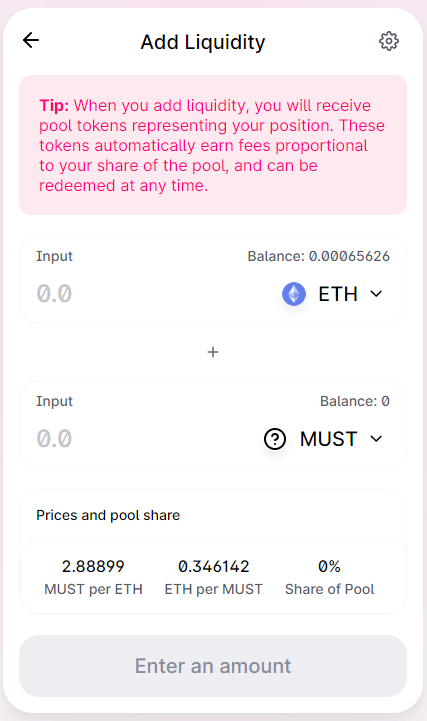Click the pink Tip message box

coord(213,145)
